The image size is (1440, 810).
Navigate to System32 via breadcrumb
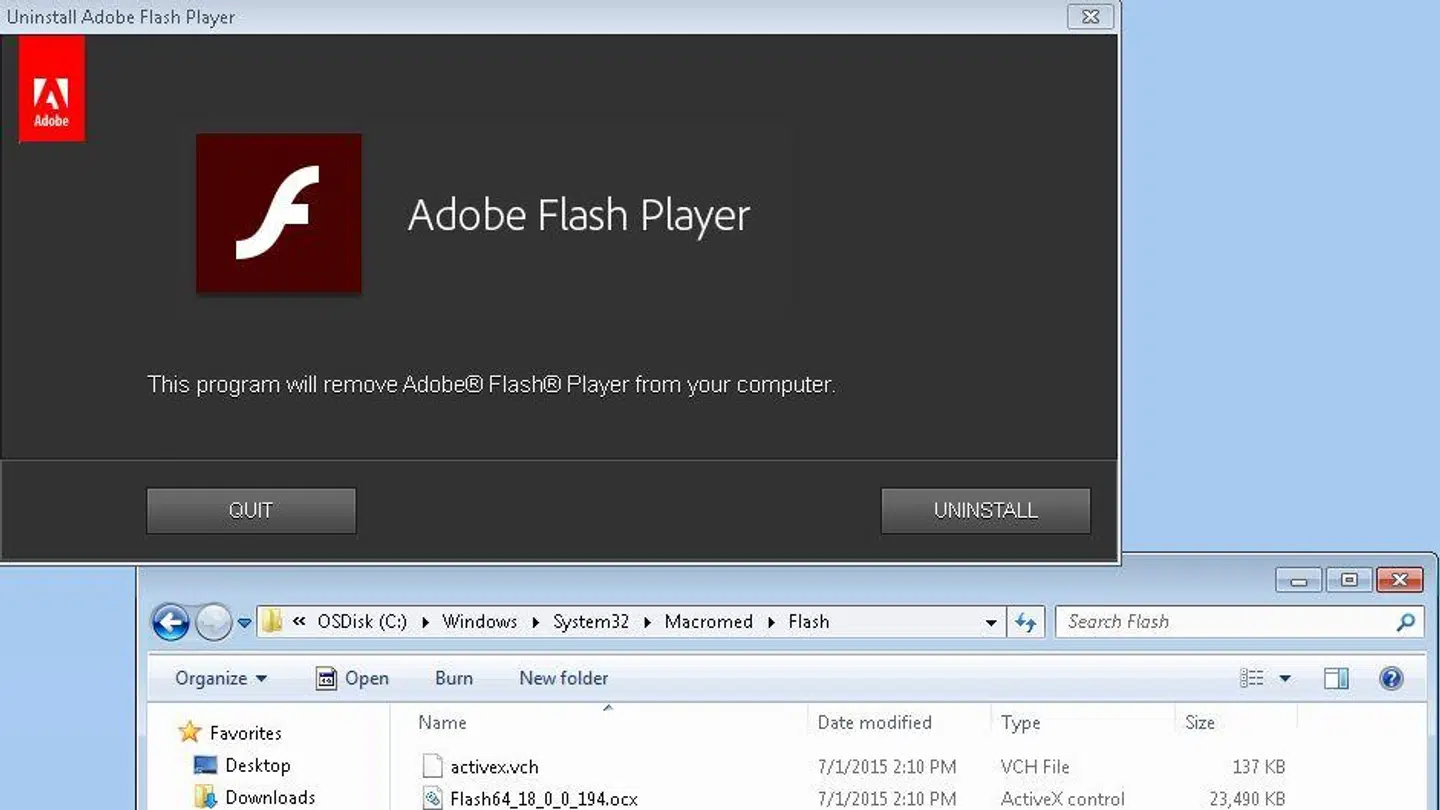click(x=591, y=621)
